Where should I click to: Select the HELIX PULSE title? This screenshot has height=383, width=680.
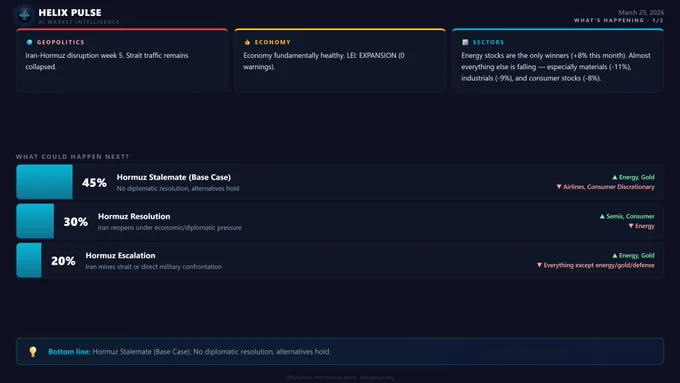tap(70, 13)
